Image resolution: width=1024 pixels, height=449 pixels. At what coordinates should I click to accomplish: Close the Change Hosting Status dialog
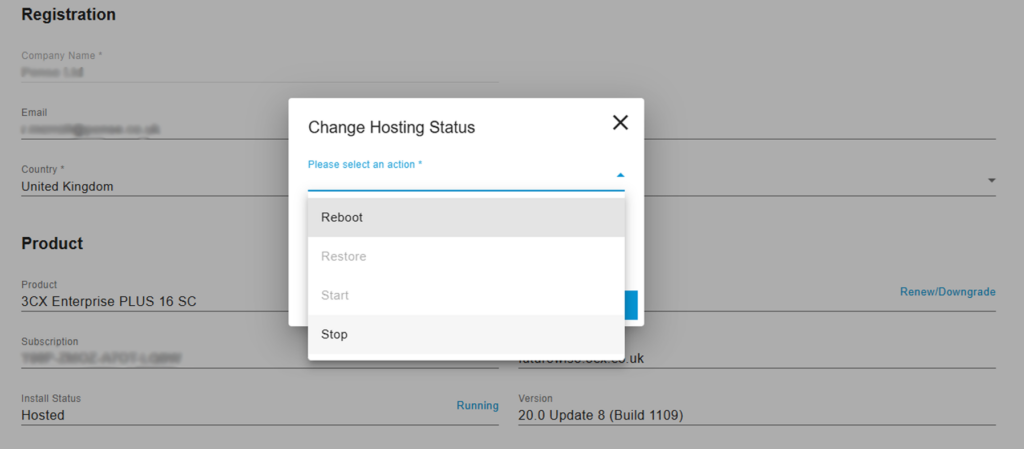click(x=620, y=123)
